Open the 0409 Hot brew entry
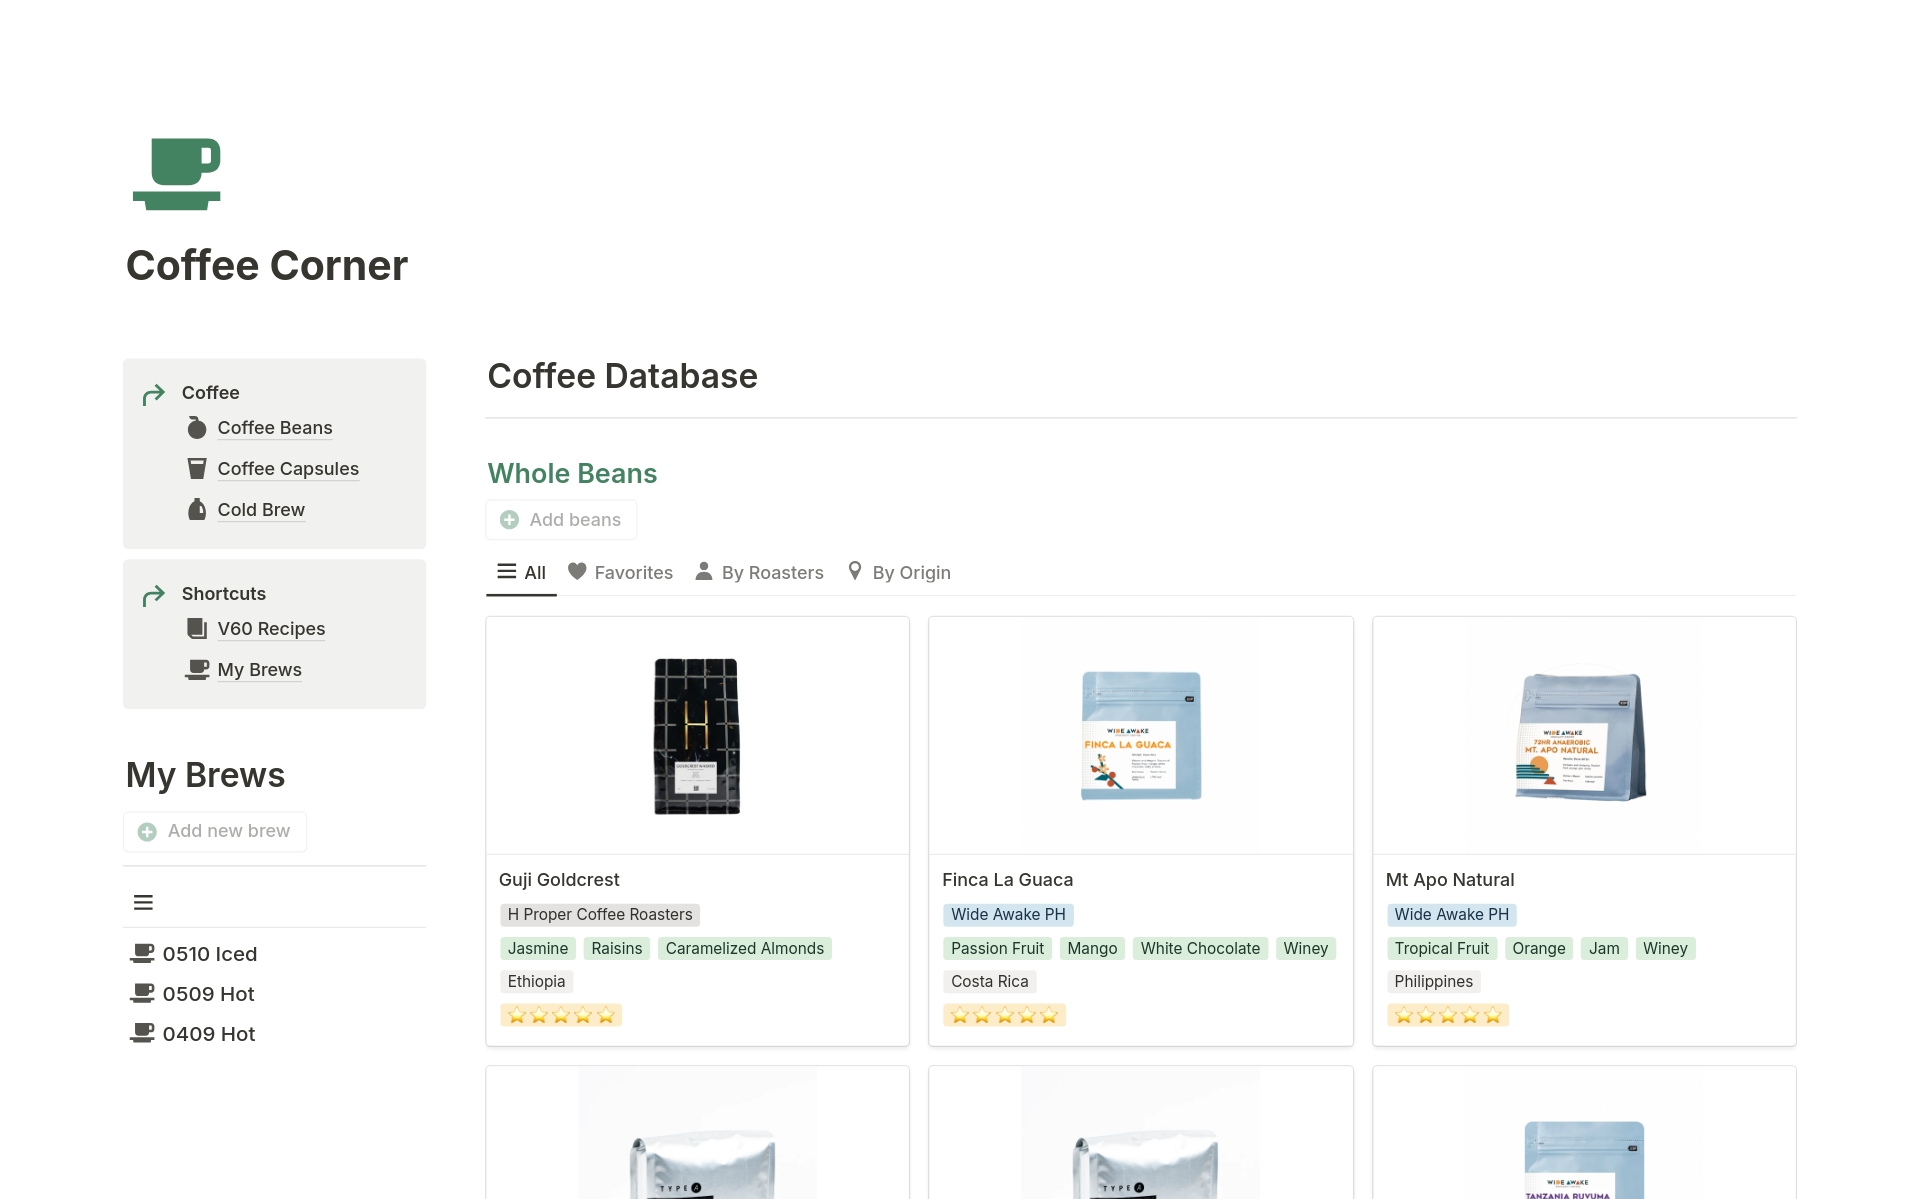1920x1199 pixels. pos(208,1034)
